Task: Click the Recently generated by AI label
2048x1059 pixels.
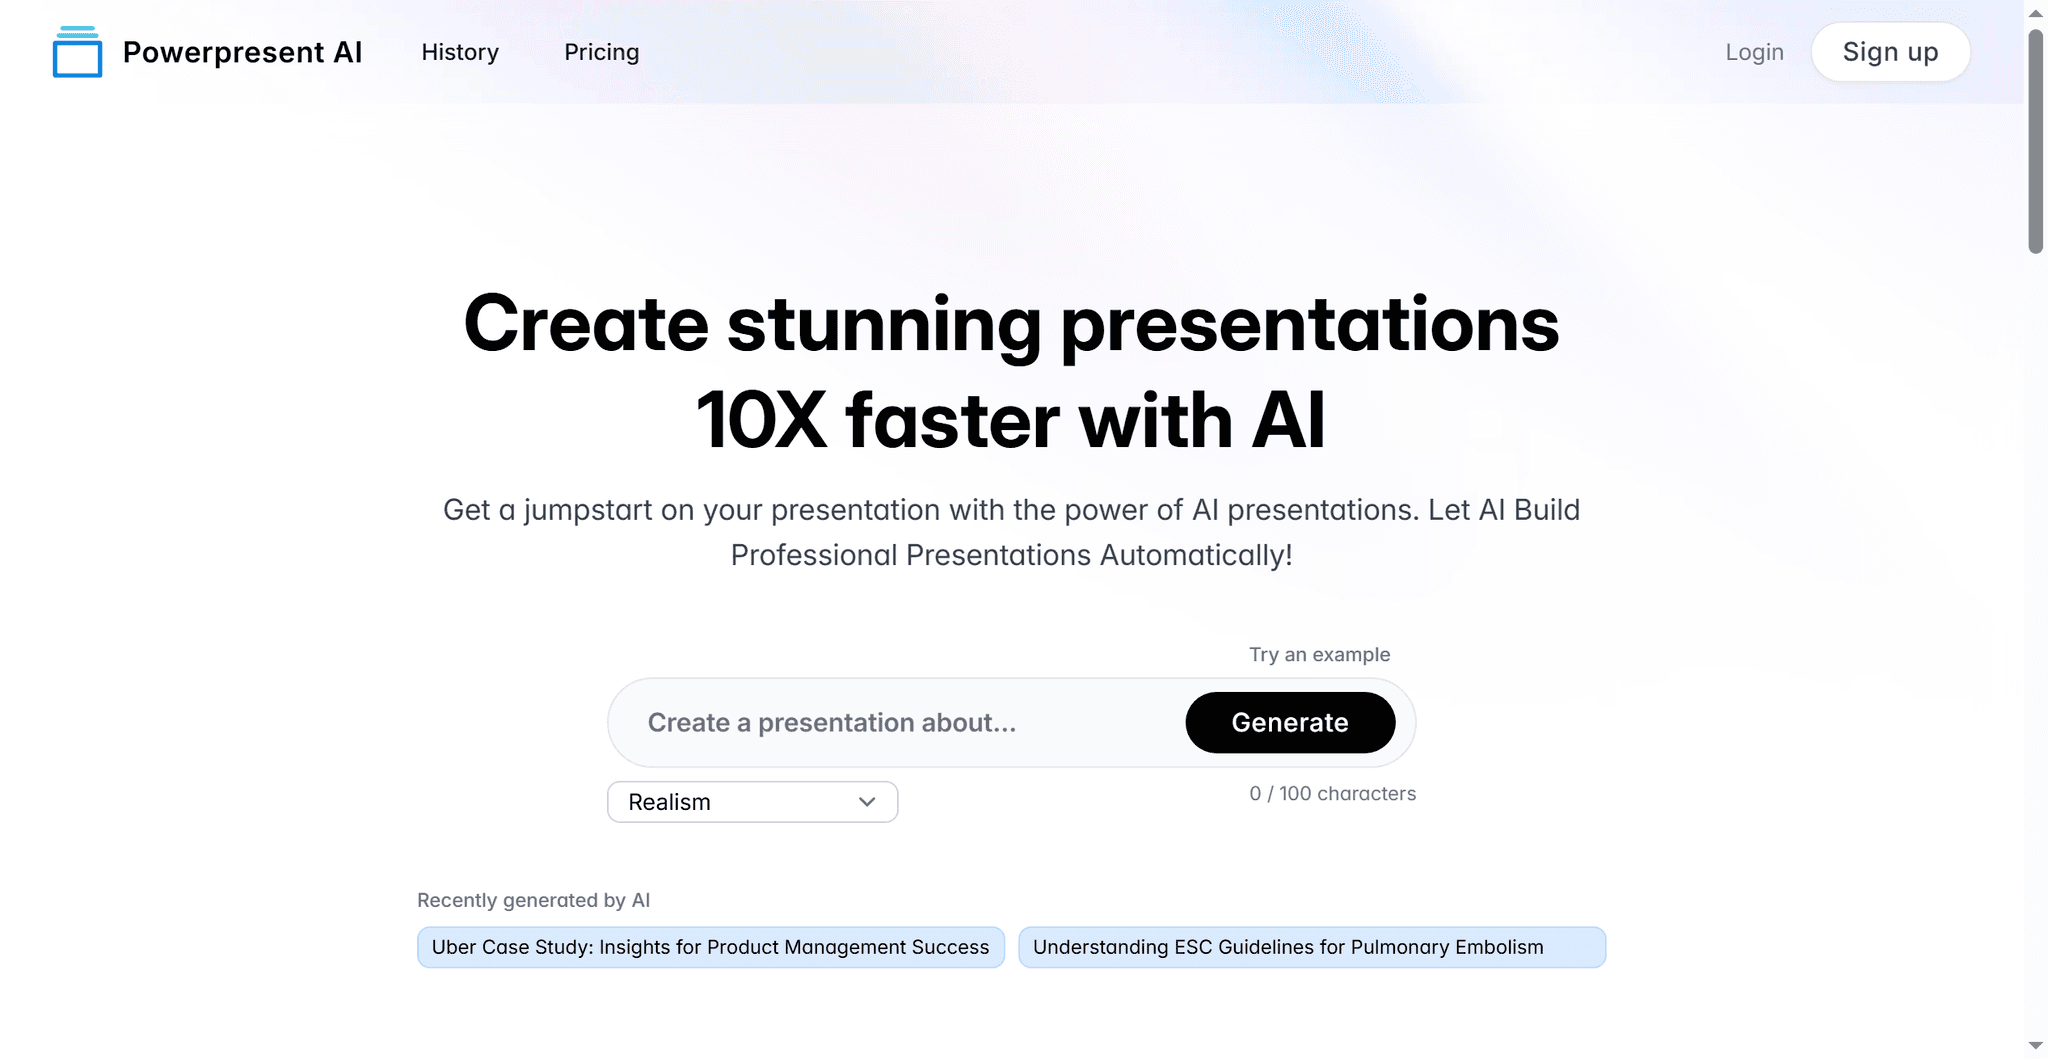Action: click(533, 900)
